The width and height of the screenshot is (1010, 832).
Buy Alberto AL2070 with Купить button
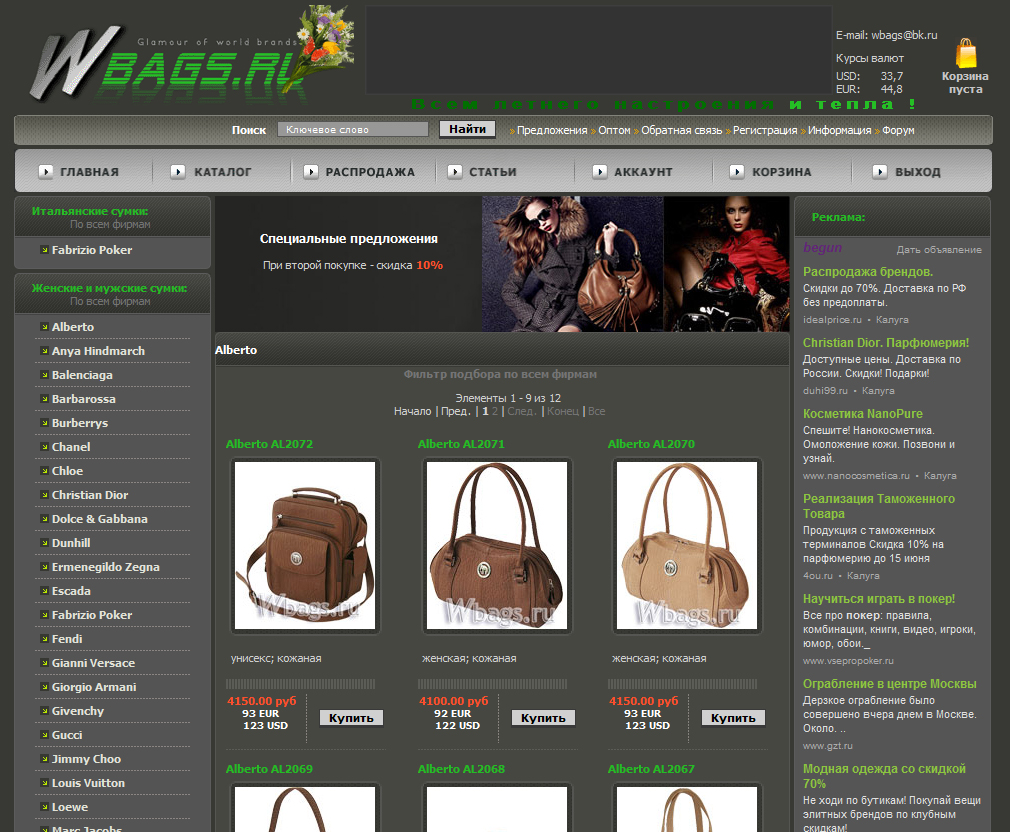tap(733, 718)
